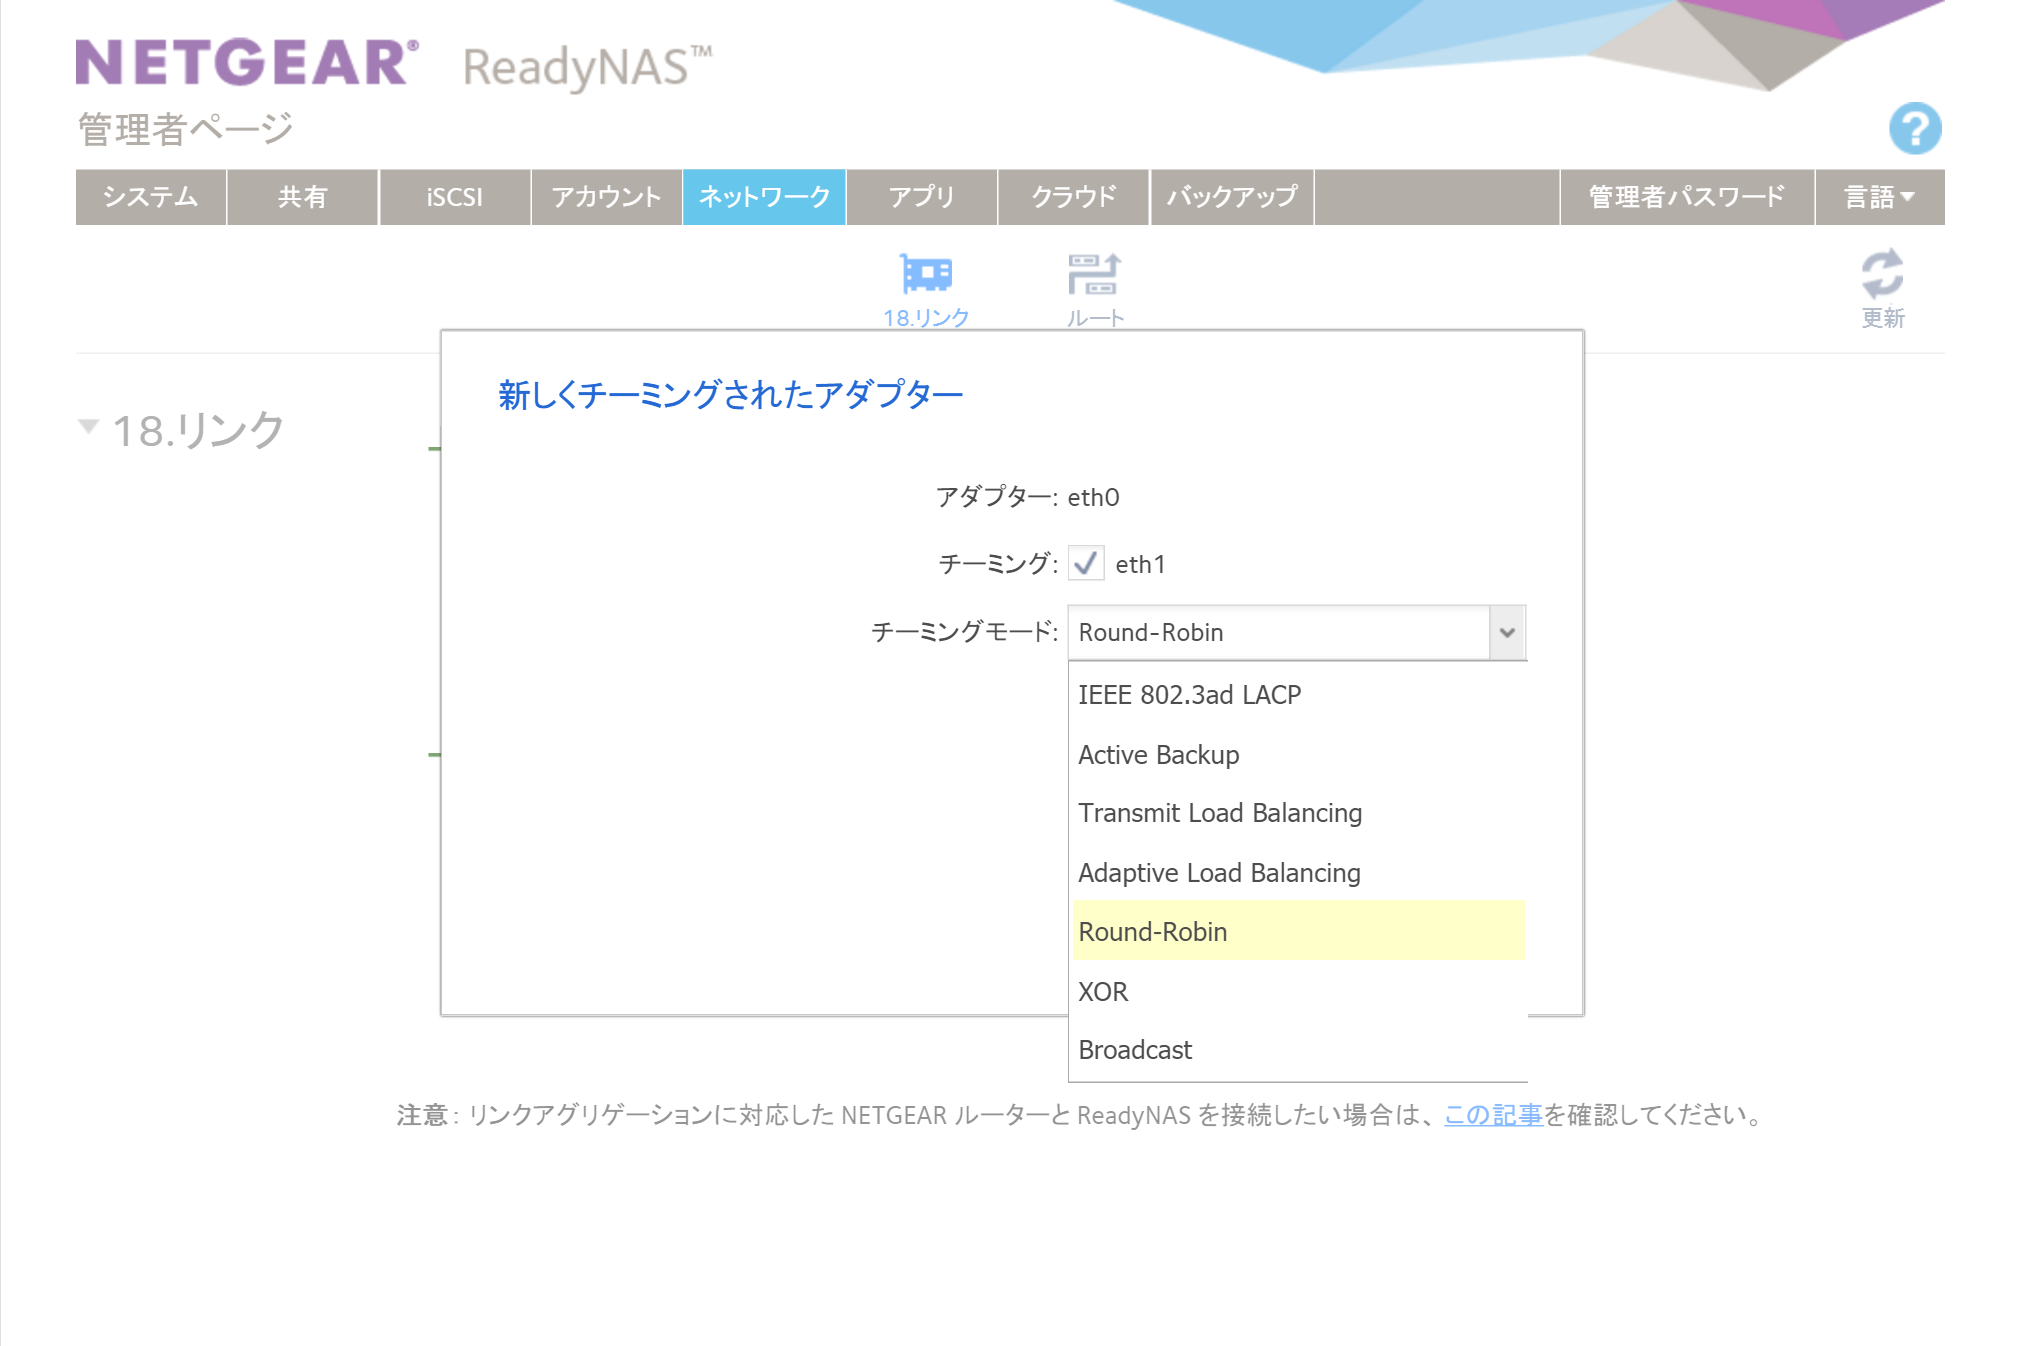Pick Adaptive Load Balancing option
This screenshot has width=2019, height=1346.
click(x=1218, y=873)
